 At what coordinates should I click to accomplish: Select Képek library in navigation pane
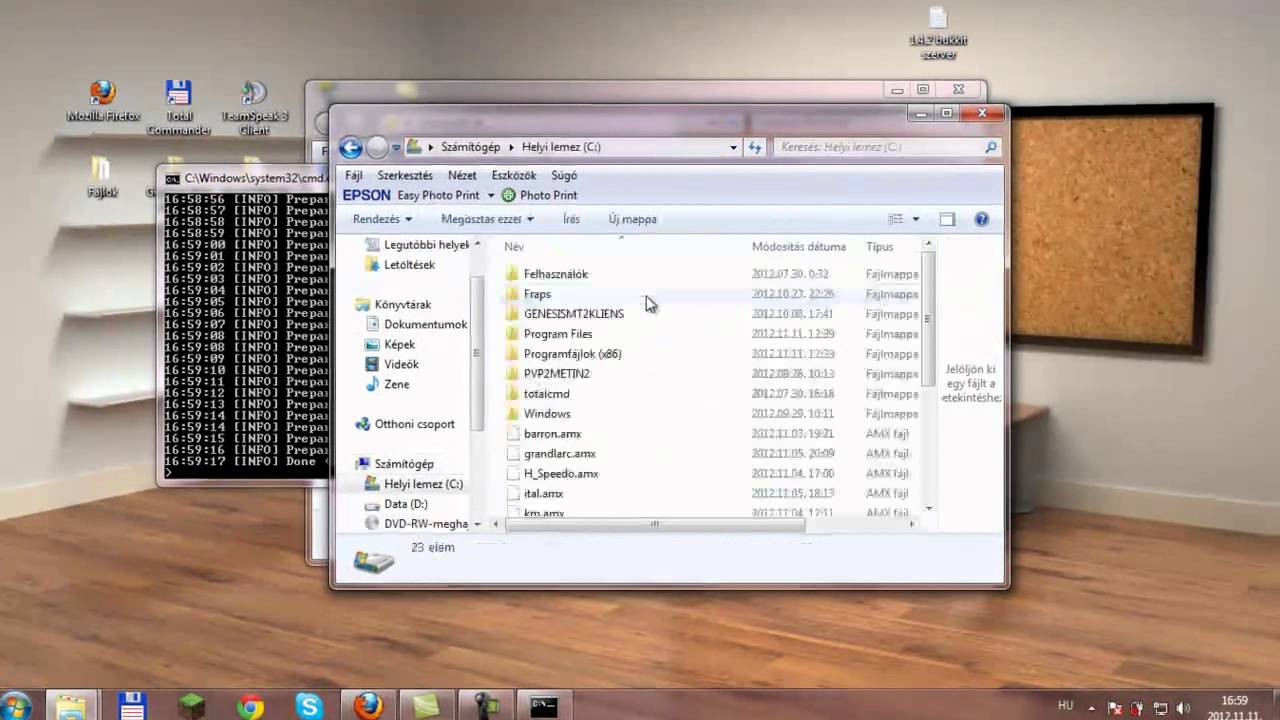click(399, 344)
